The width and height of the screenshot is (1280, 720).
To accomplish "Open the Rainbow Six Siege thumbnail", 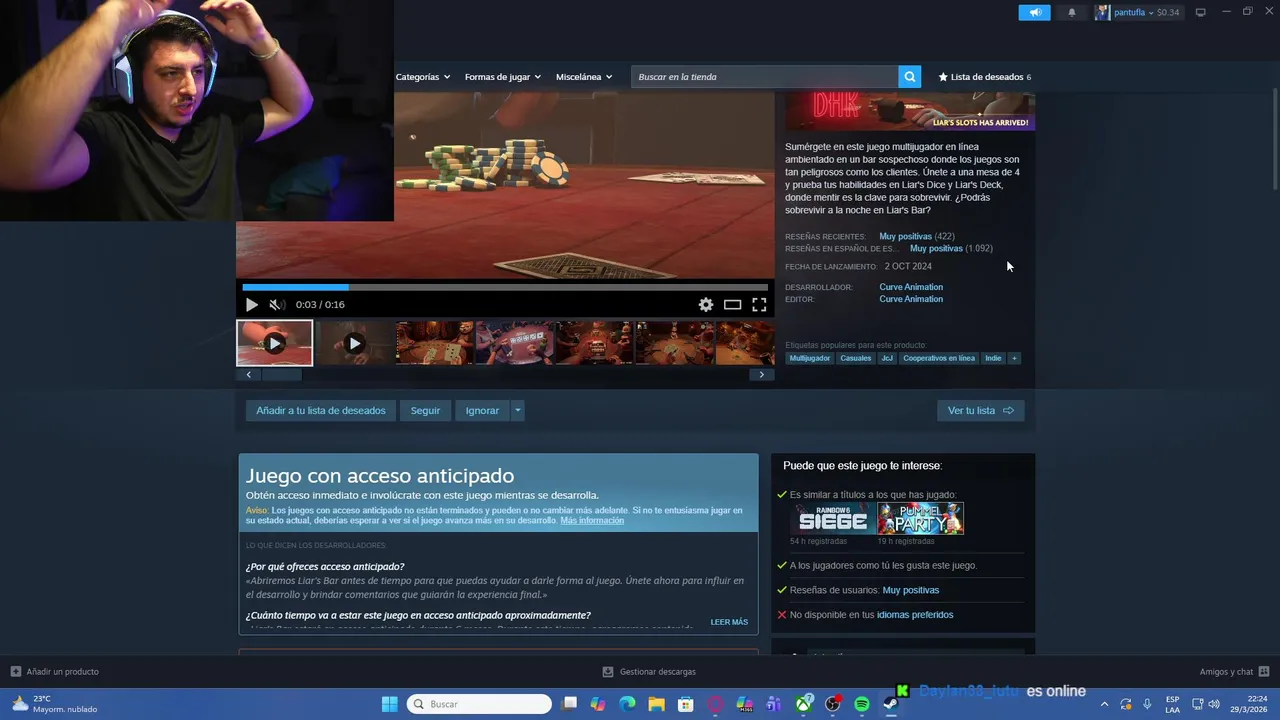I will pos(832,518).
